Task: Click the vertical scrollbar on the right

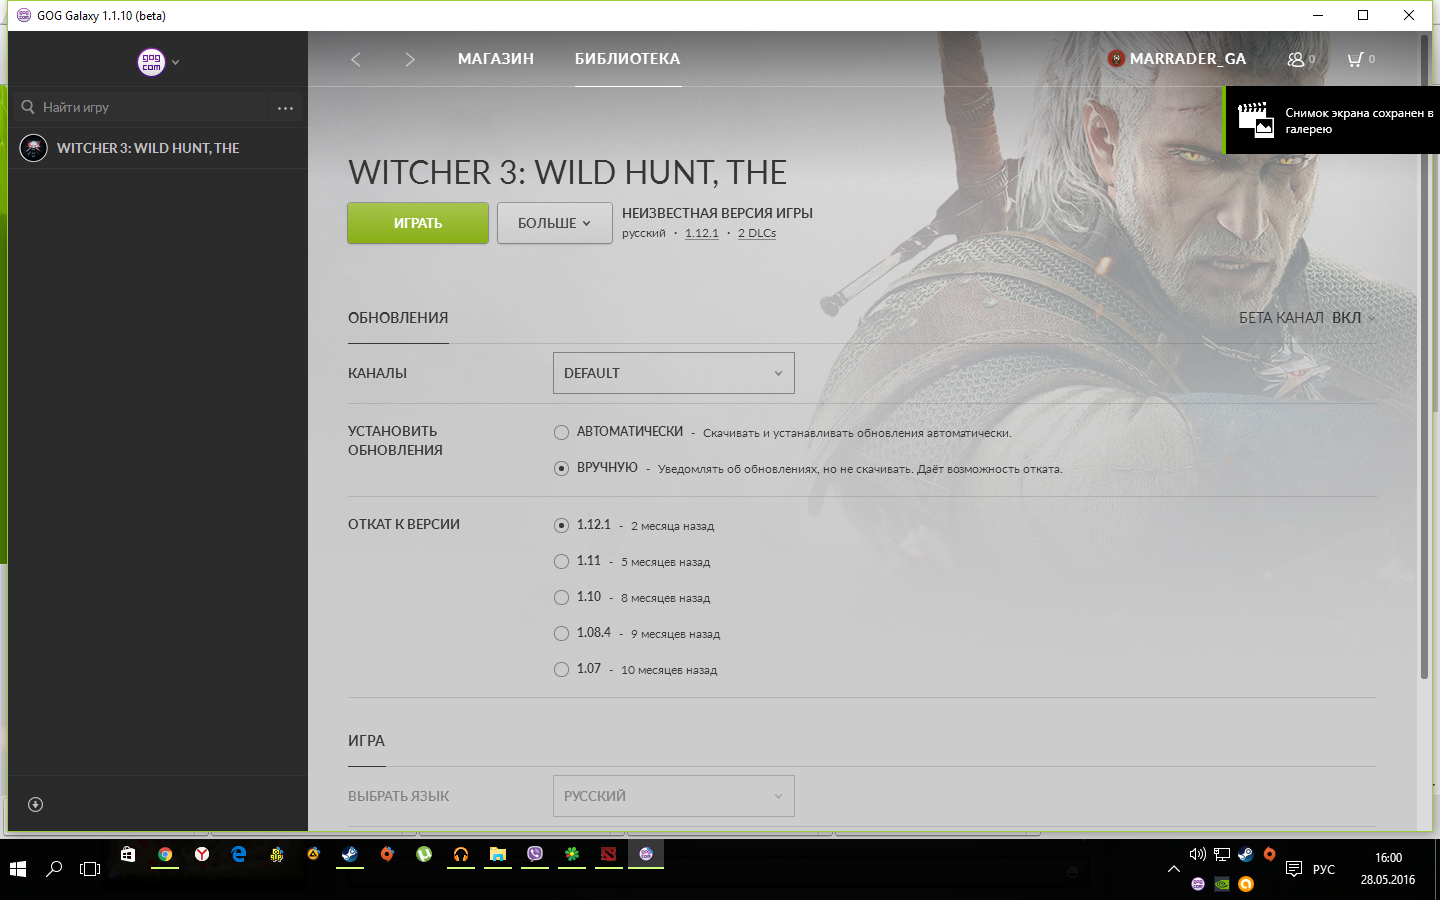Action: pyautogui.click(x=1424, y=358)
